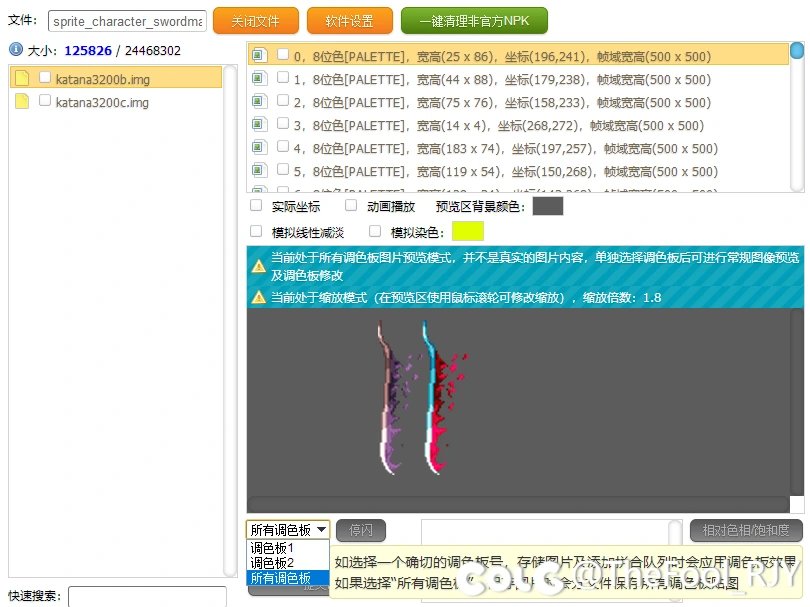Viewport: 810px width, 607px height.
Task: Choose 调色板2 from the palette list
Action: pyautogui.click(x=288, y=563)
